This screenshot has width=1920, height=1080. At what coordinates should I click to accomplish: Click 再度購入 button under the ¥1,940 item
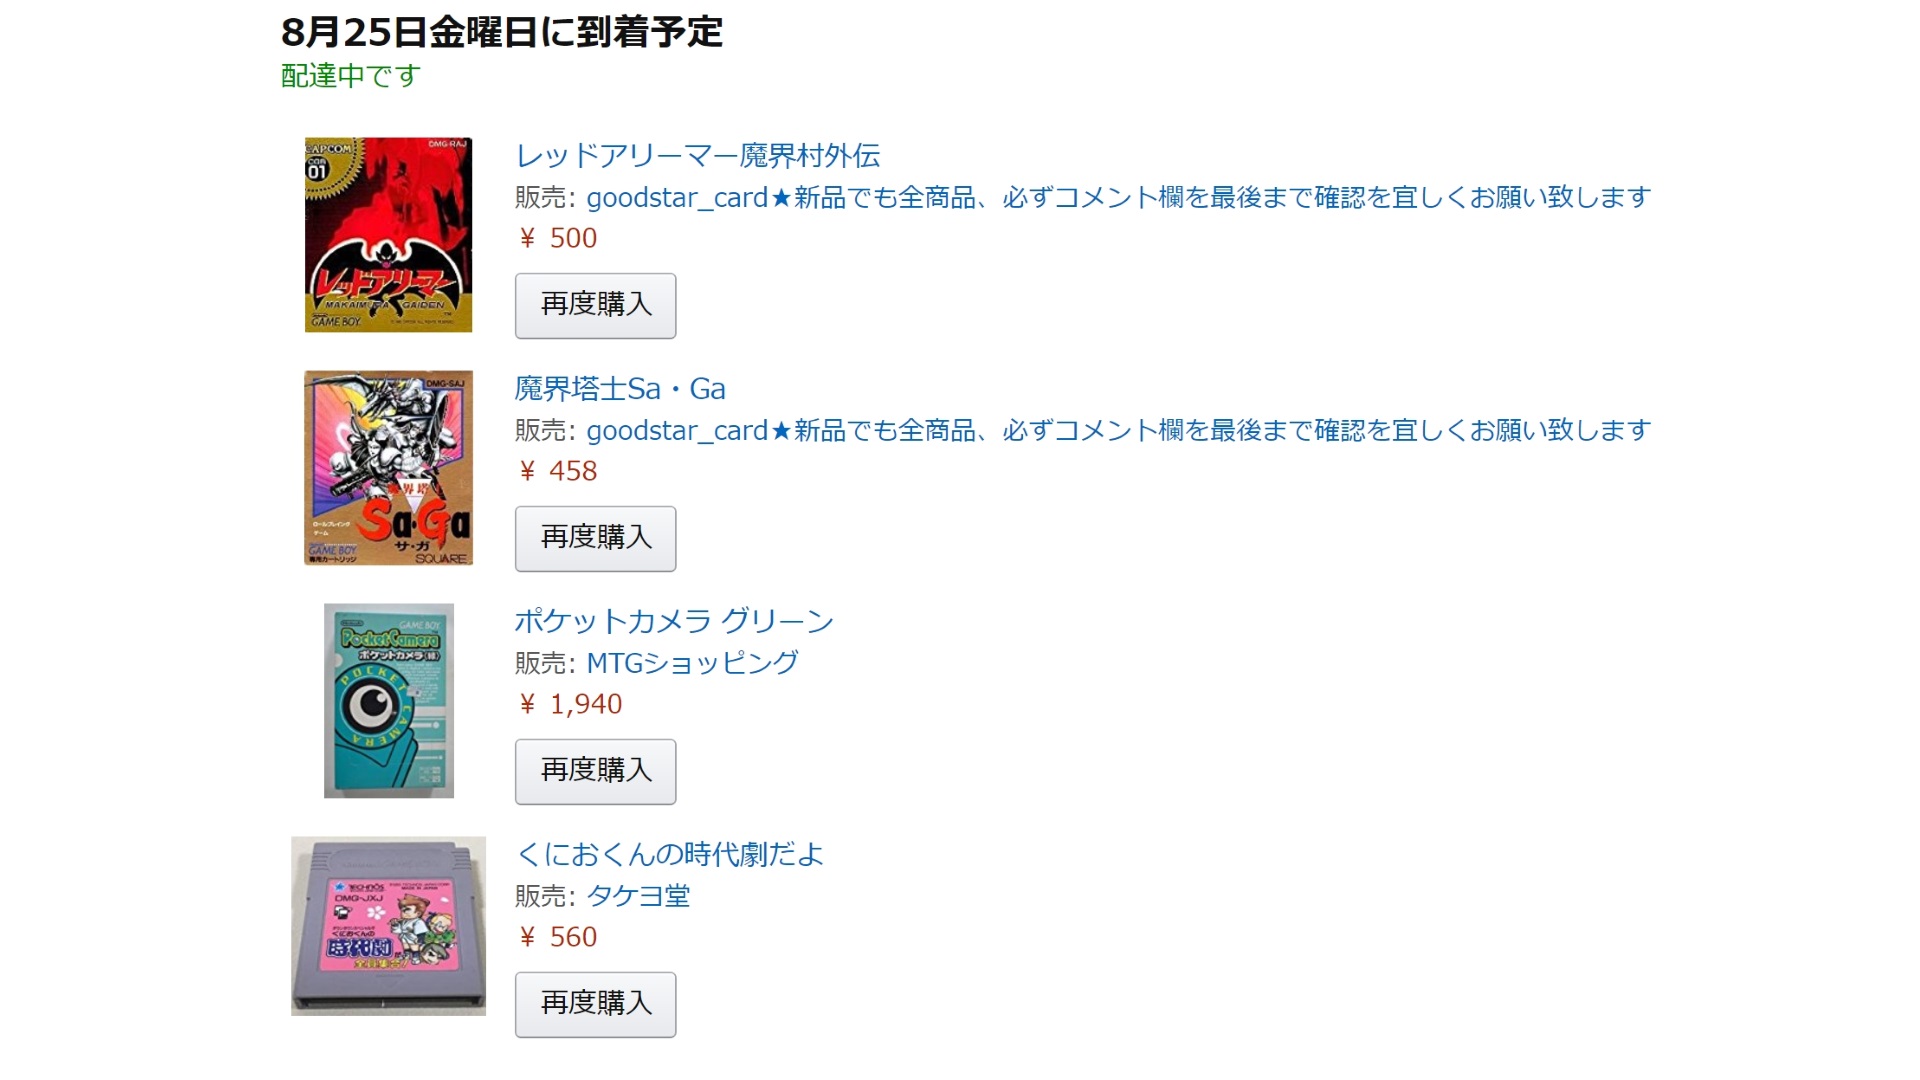click(x=595, y=771)
